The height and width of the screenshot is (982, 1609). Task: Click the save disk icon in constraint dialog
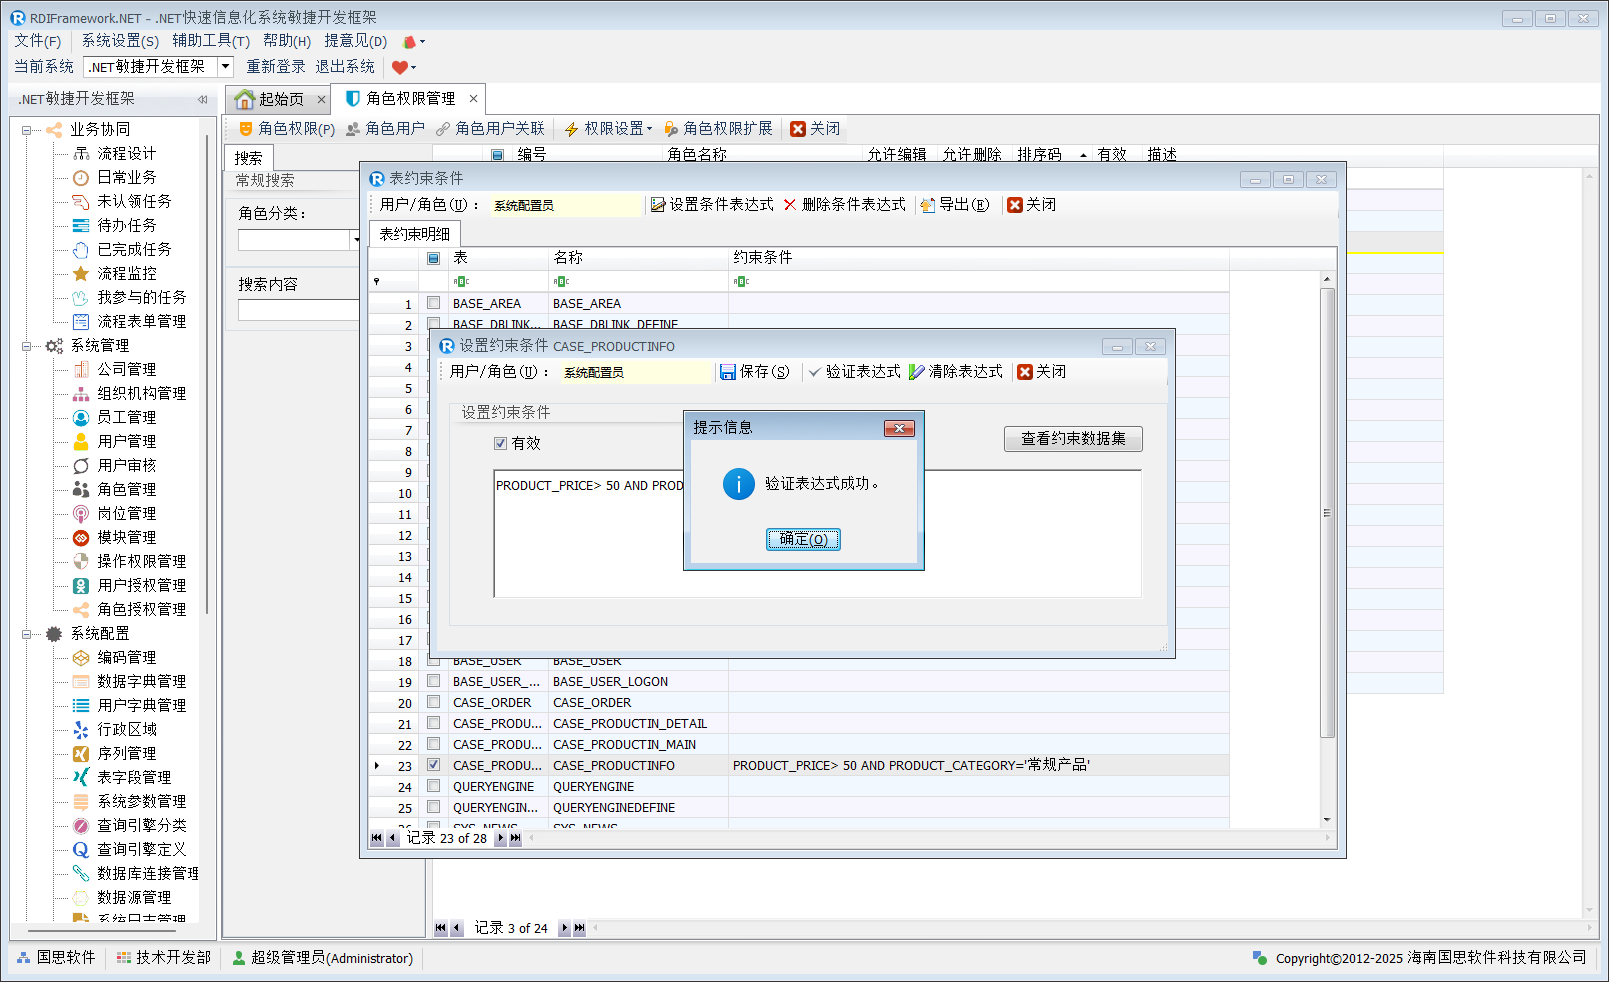[728, 372]
